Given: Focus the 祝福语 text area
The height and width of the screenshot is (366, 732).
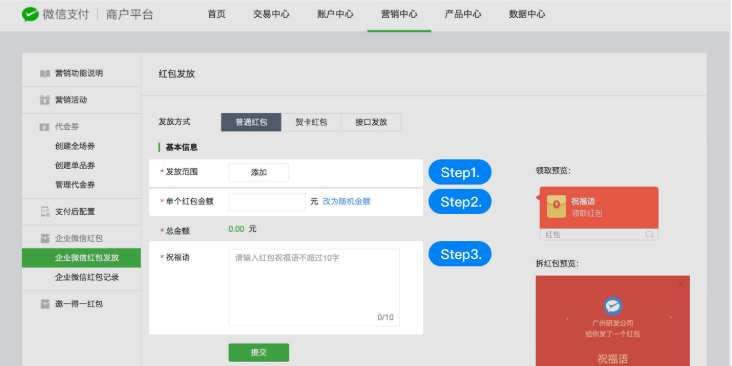Looking at the screenshot, I should [314, 287].
